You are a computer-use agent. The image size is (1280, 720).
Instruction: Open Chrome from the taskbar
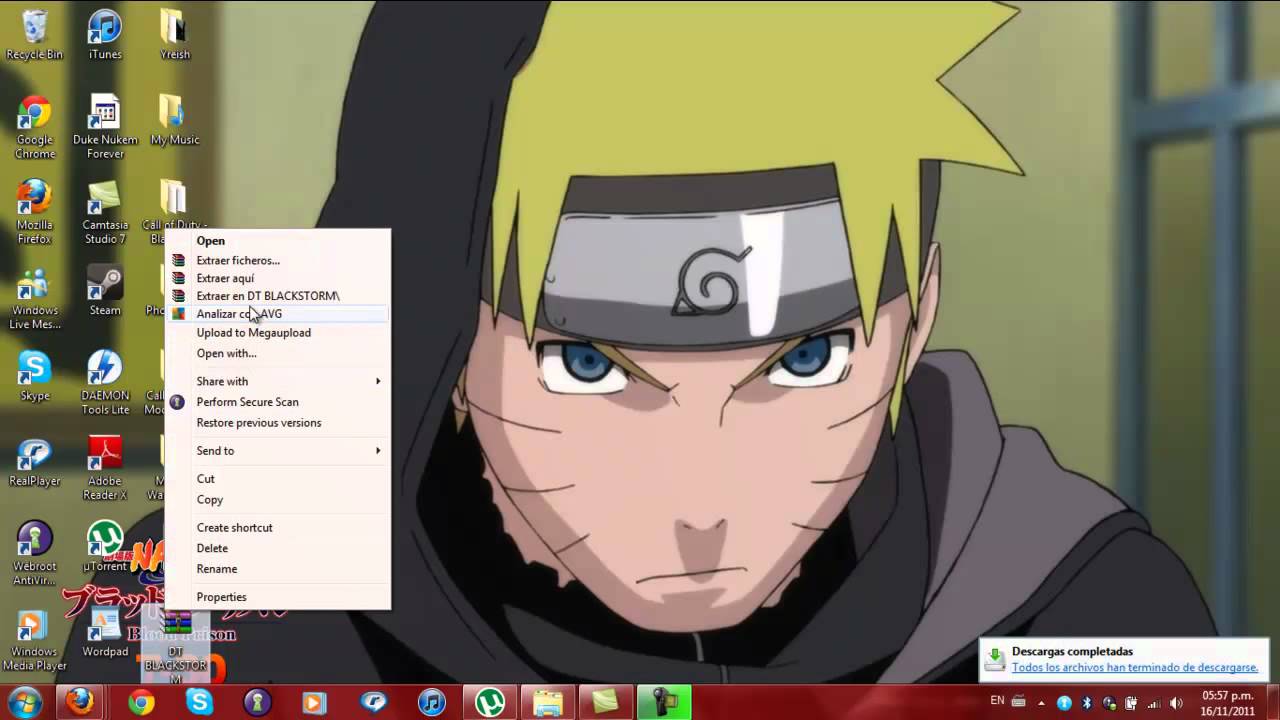tap(141, 702)
